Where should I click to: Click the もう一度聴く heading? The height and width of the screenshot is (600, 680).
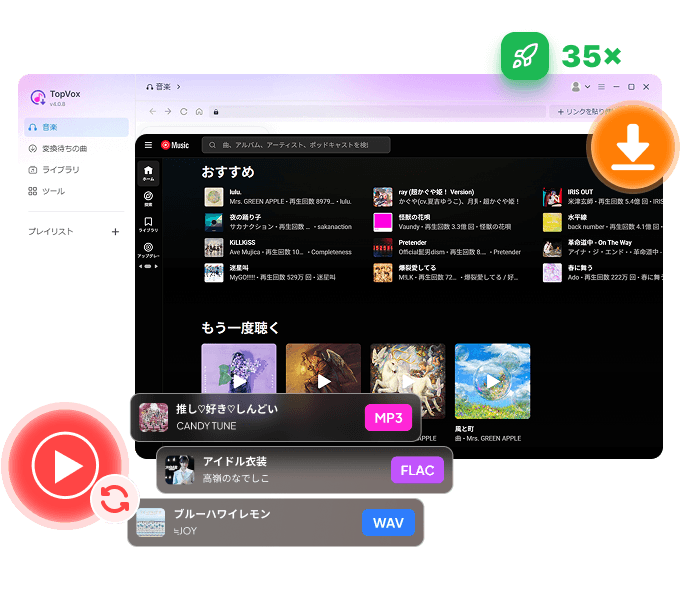pyautogui.click(x=240, y=328)
